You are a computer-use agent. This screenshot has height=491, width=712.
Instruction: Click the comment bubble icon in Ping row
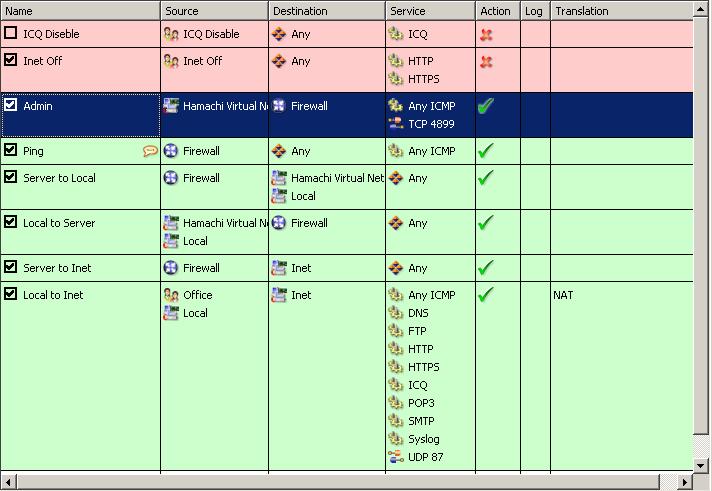tap(150, 152)
